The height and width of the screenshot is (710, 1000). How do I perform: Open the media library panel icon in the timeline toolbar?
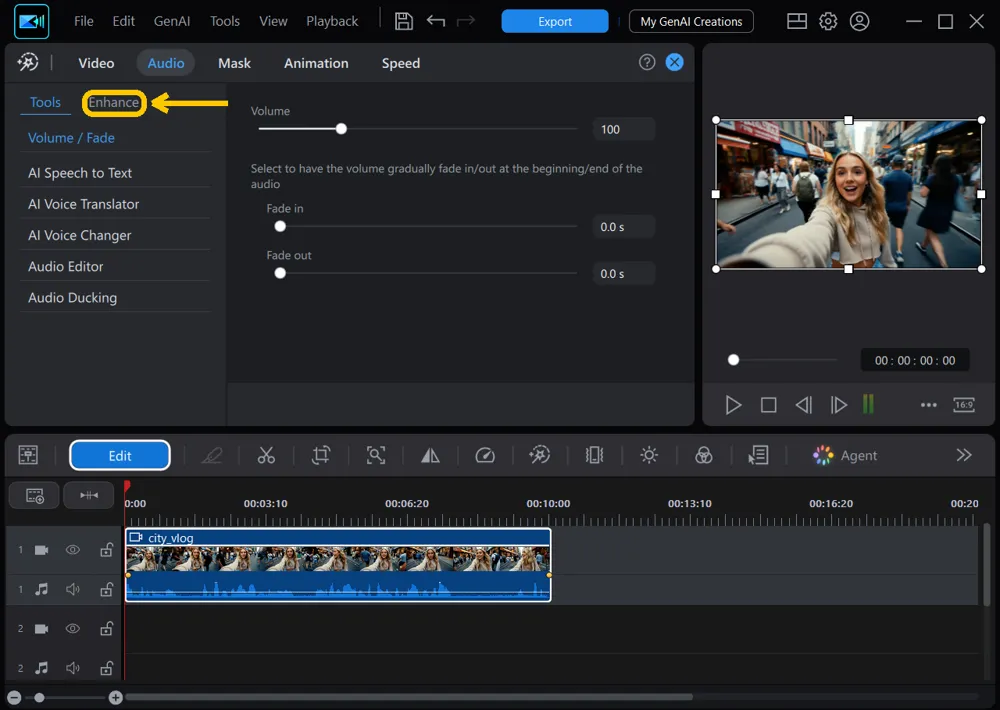click(x=28, y=455)
